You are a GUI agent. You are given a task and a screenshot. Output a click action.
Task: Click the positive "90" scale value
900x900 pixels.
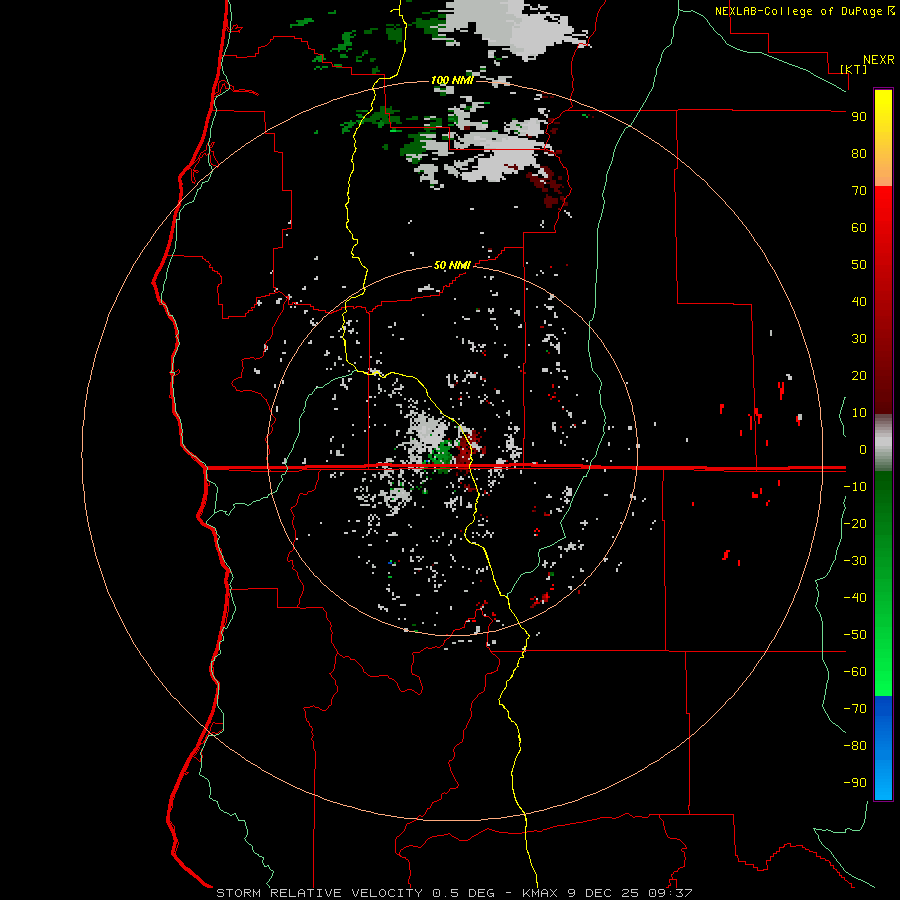point(859,117)
